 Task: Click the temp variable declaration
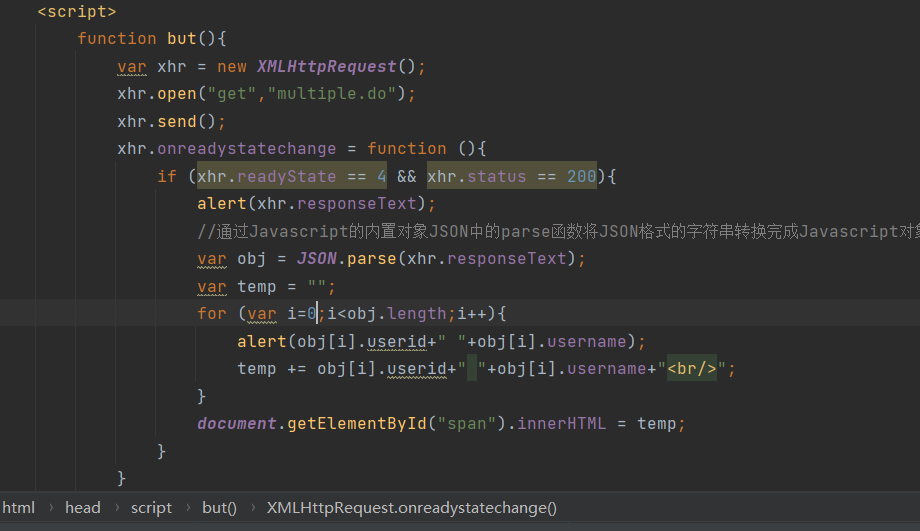click(x=266, y=286)
